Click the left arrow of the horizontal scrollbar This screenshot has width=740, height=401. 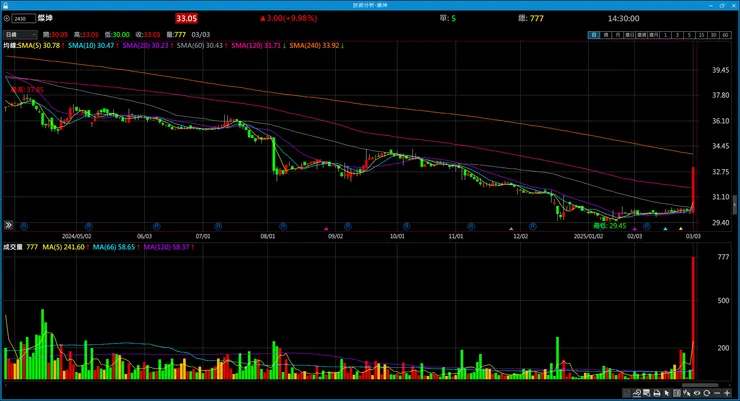(x=5, y=385)
